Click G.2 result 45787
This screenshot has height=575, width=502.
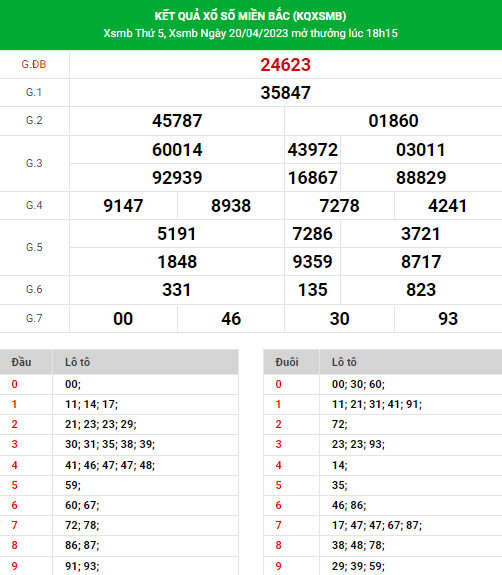pos(177,121)
